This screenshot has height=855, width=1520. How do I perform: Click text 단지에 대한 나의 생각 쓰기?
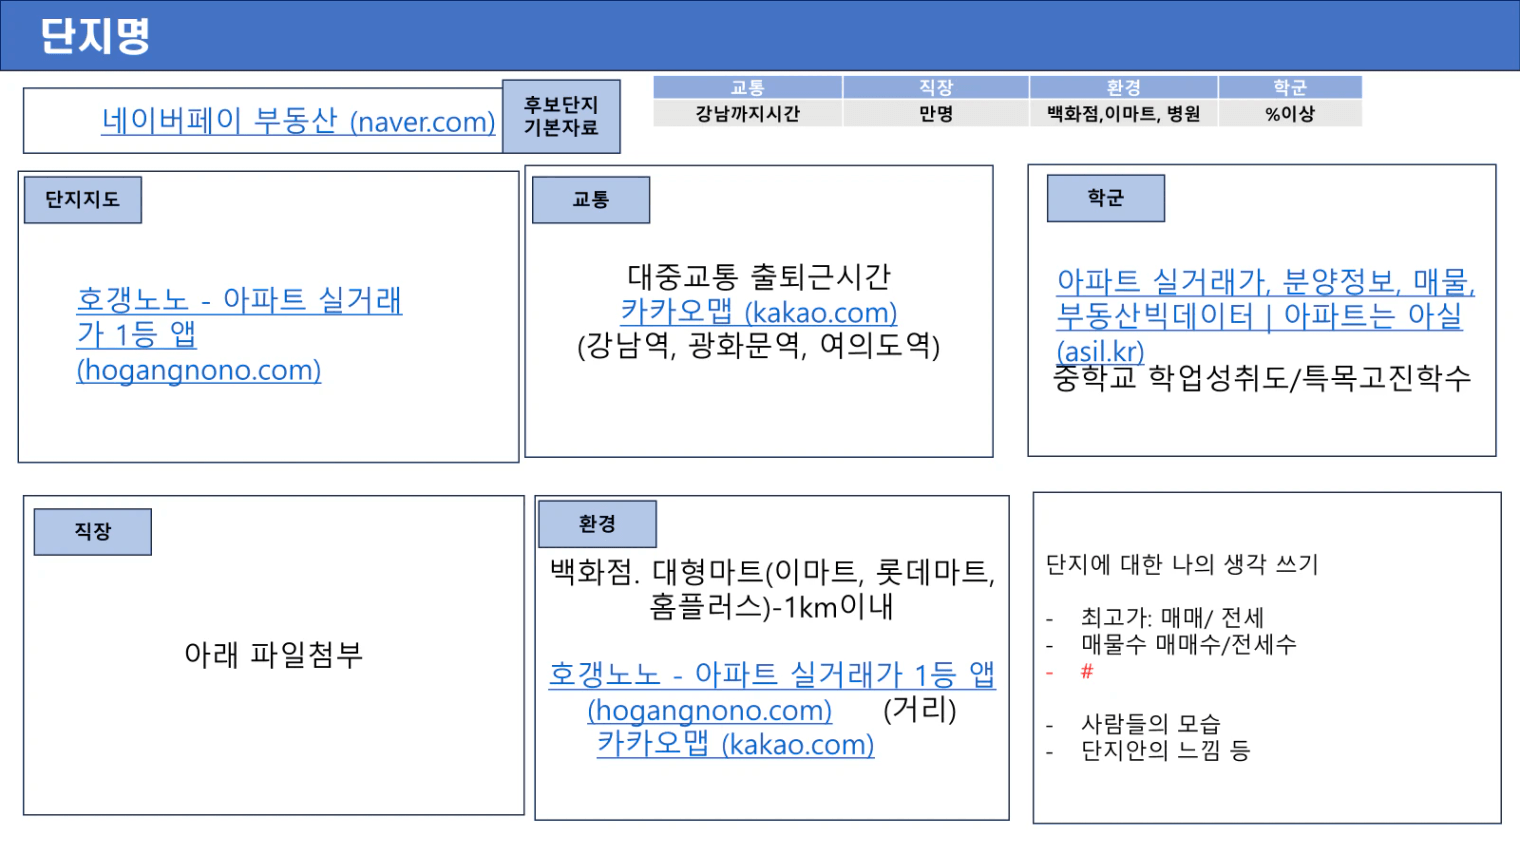(1182, 565)
